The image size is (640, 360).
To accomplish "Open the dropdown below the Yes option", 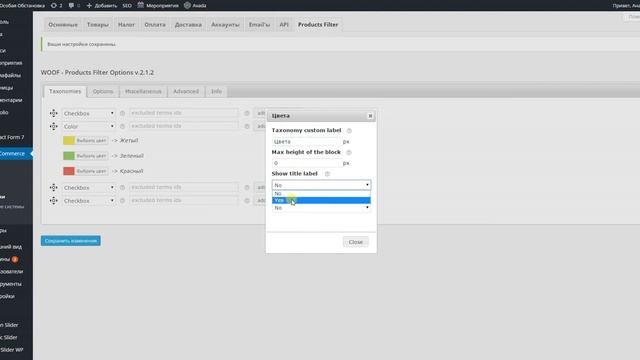I will [x=321, y=208].
